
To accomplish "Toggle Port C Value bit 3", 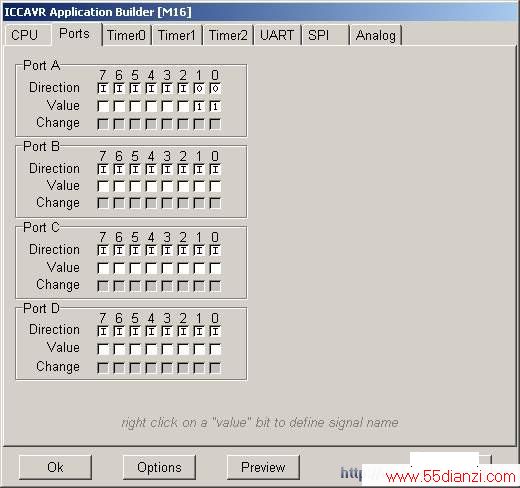I will click(167, 268).
